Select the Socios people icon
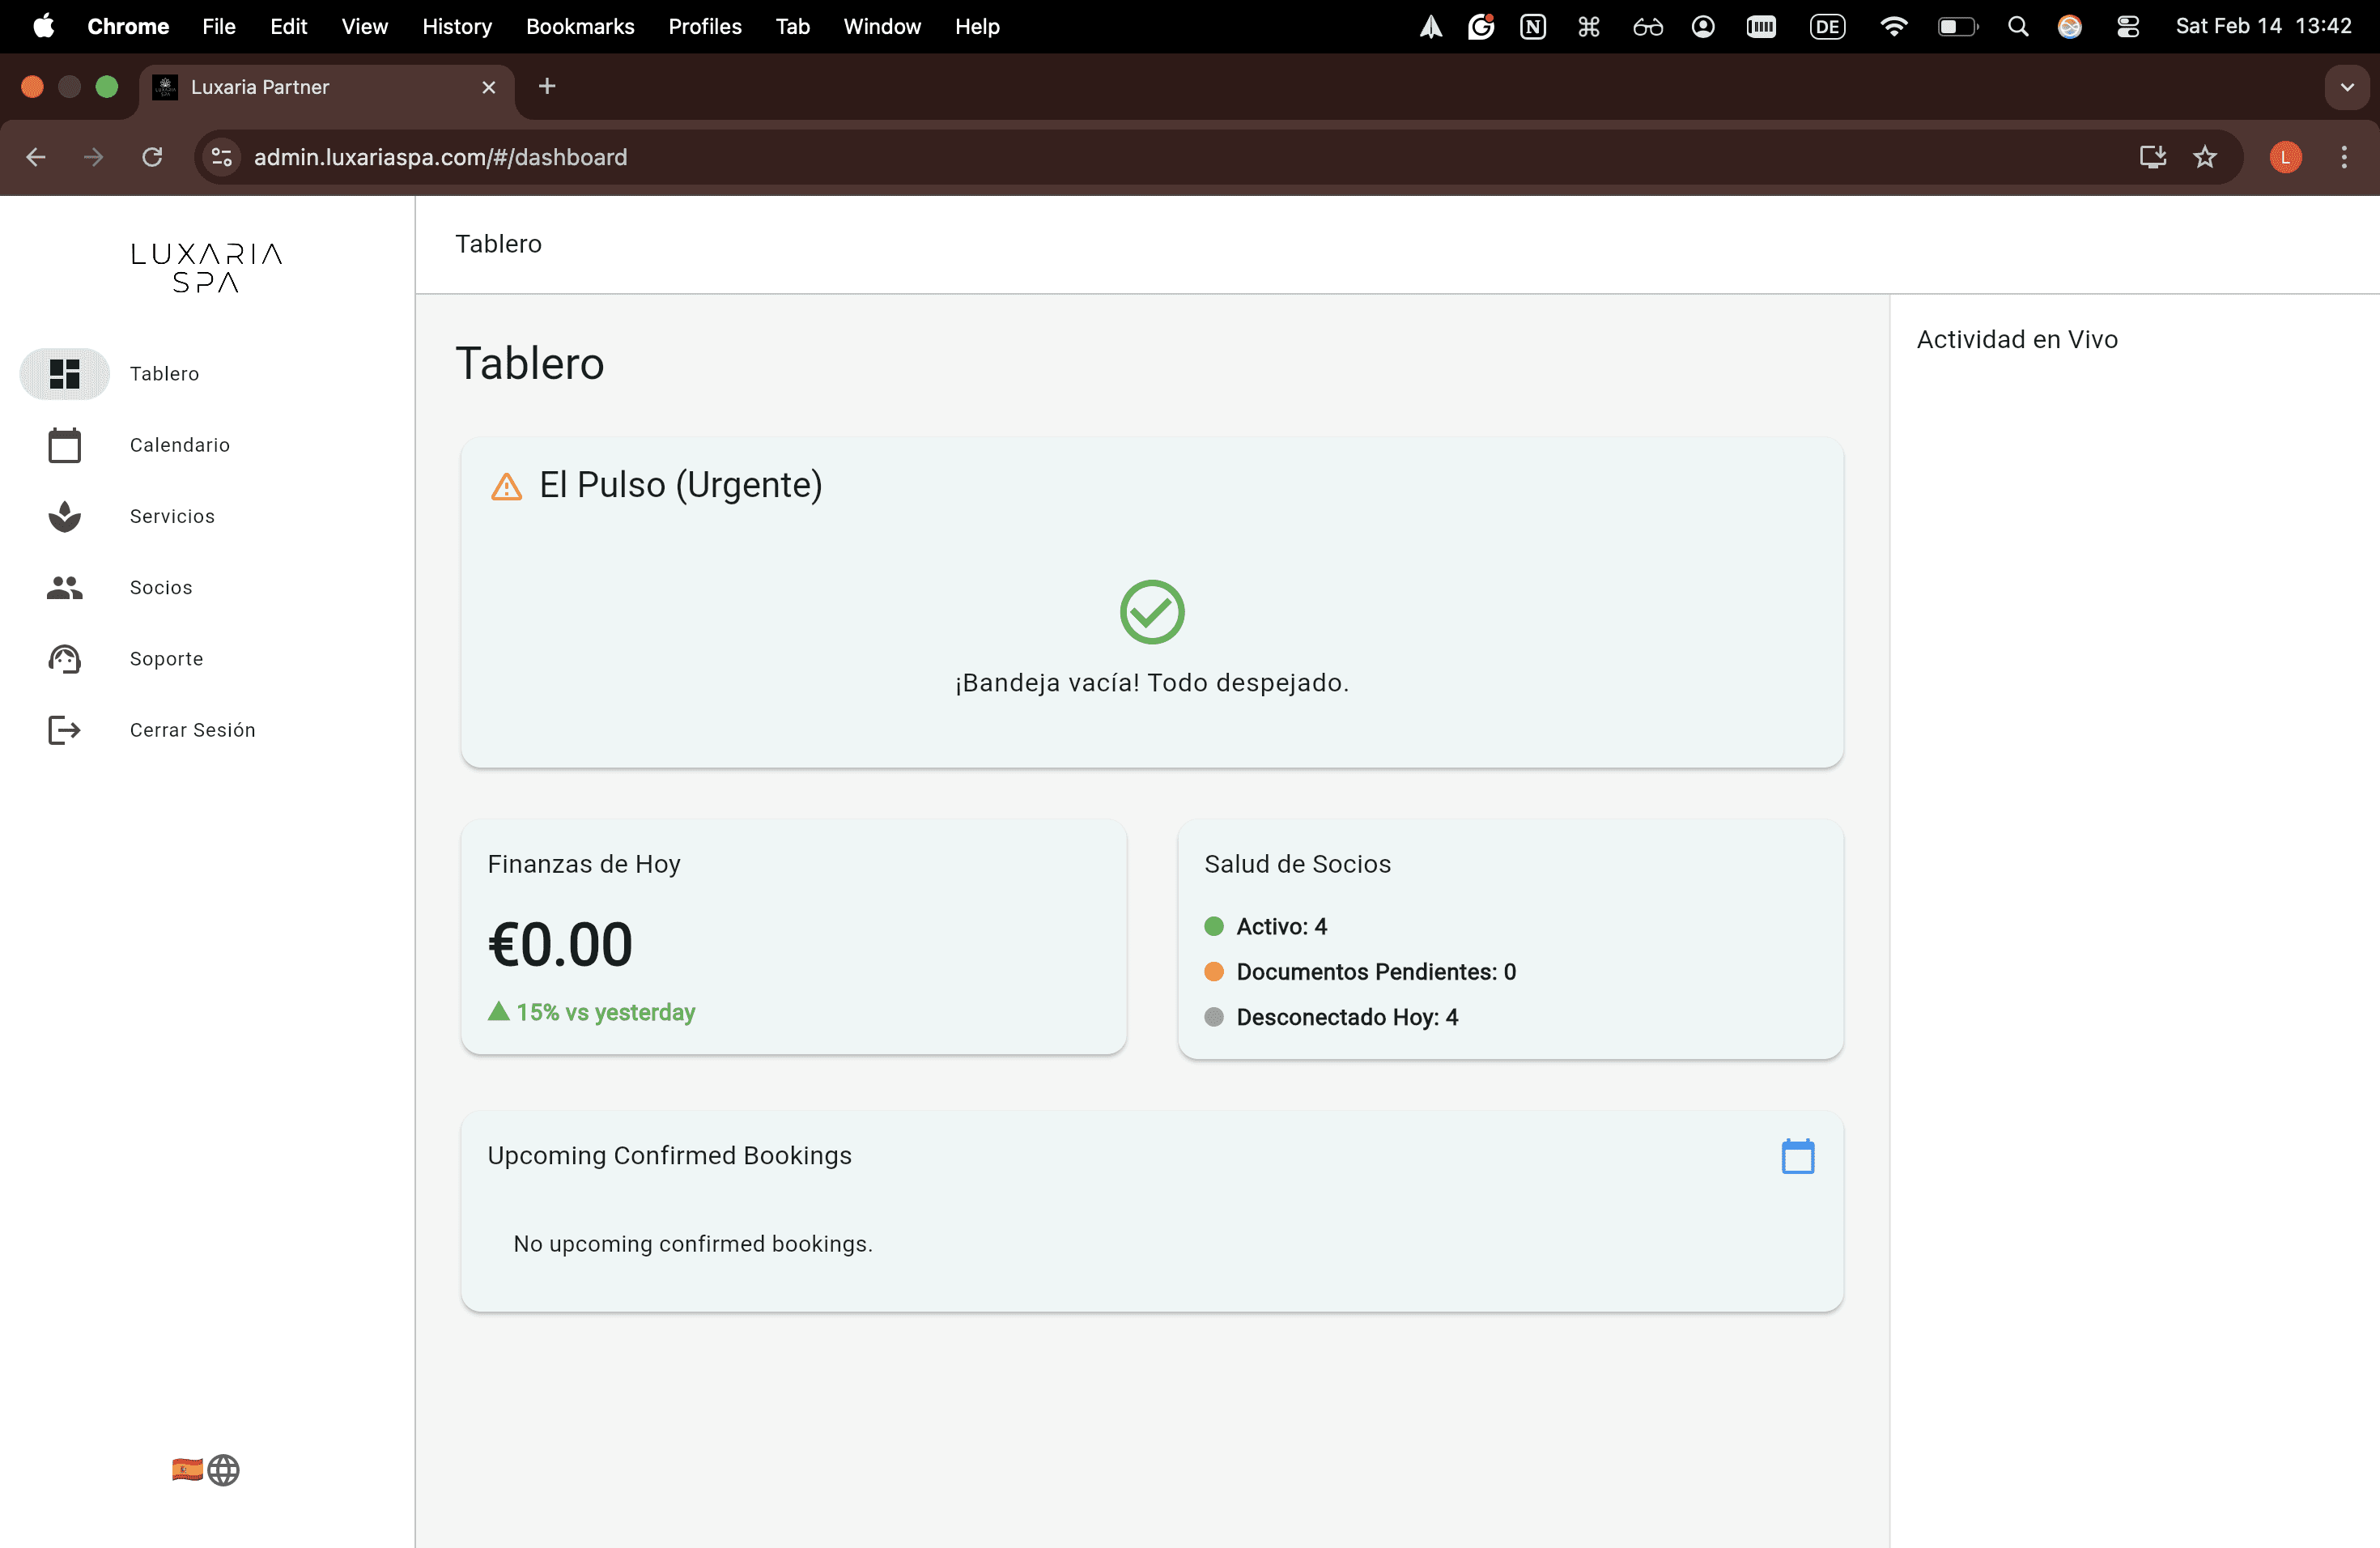 point(64,588)
